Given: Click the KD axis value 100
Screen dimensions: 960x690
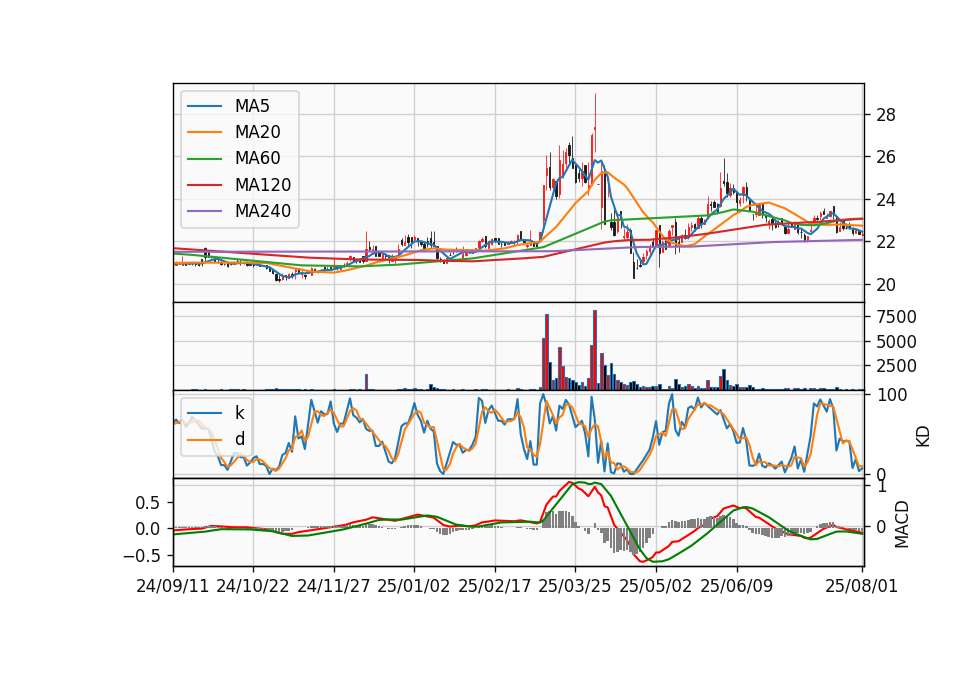Looking at the screenshot, I should coord(892,396).
